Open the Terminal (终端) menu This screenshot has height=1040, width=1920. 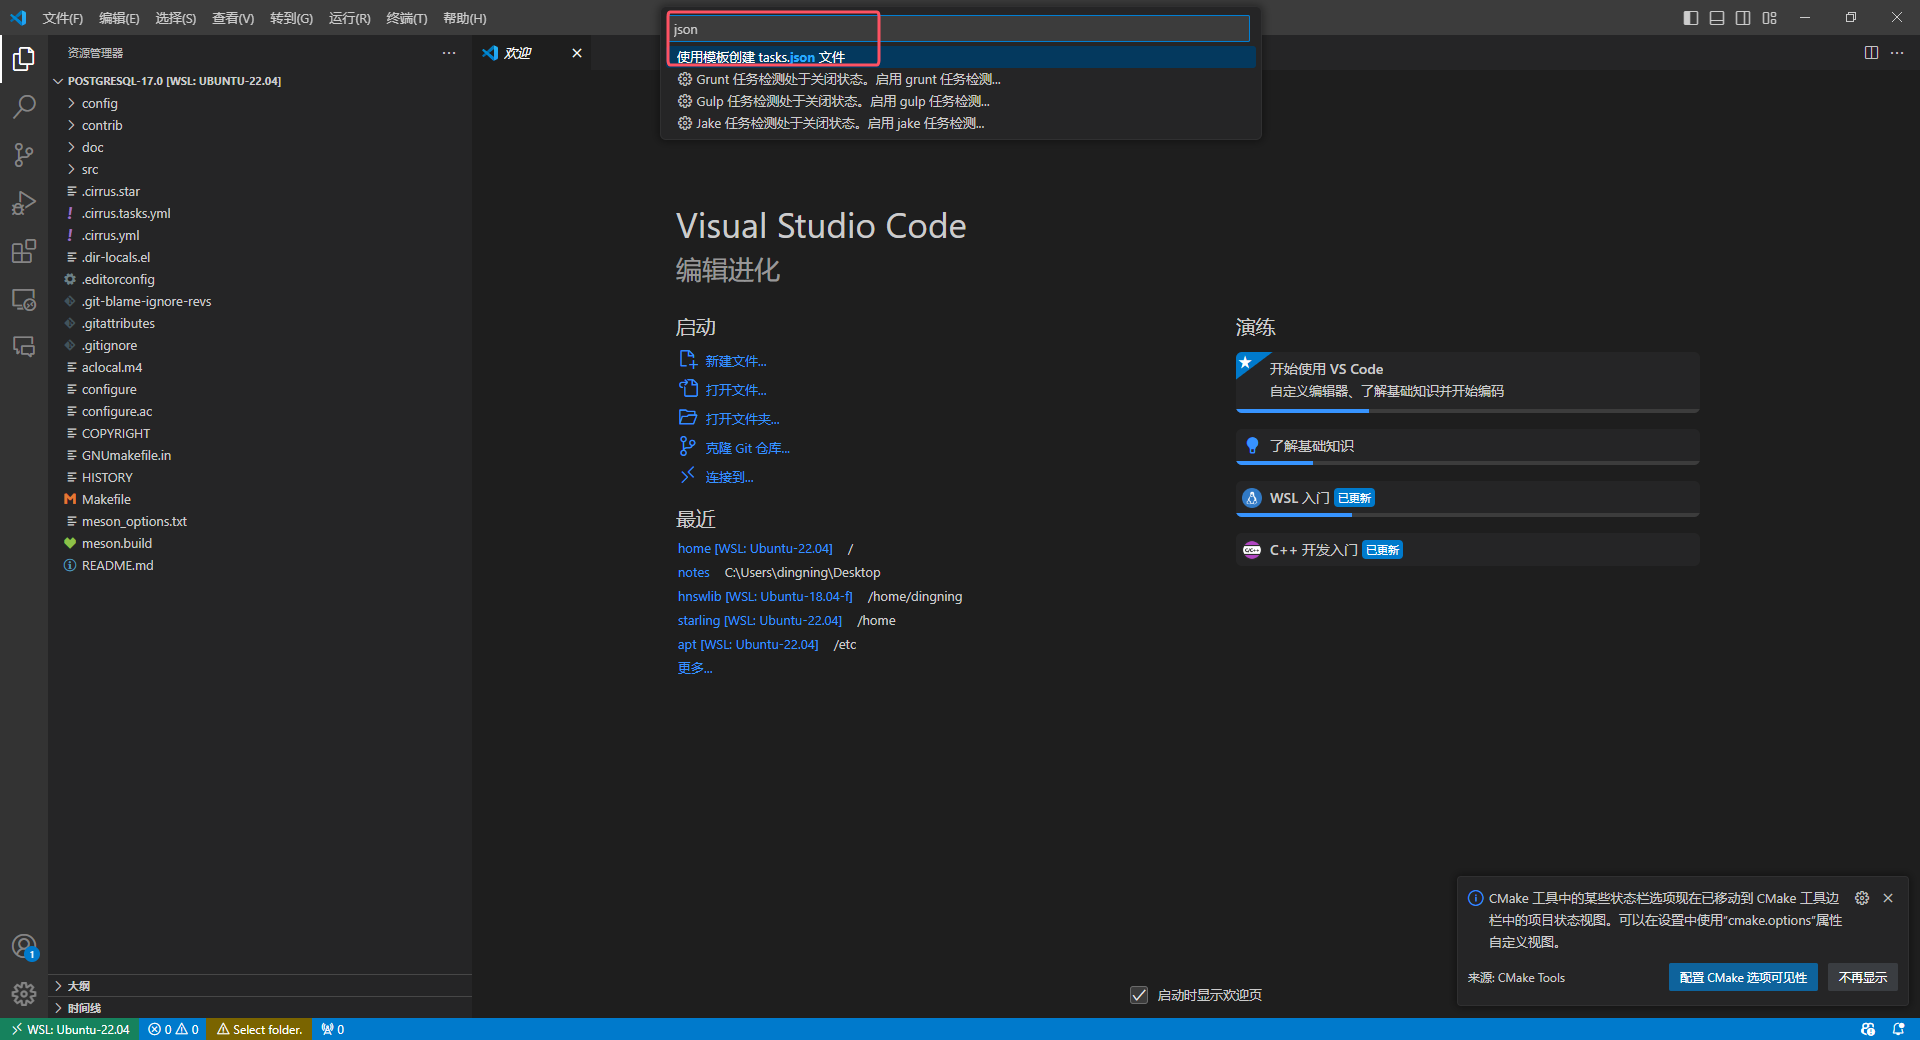[x=406, y=18]
